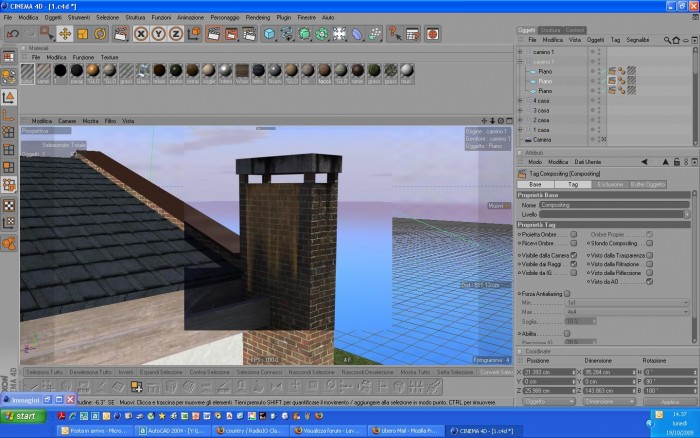This screenshot has height=438, width=700.
Task: Click the search icon in object manager
Action: pos(667,40)
